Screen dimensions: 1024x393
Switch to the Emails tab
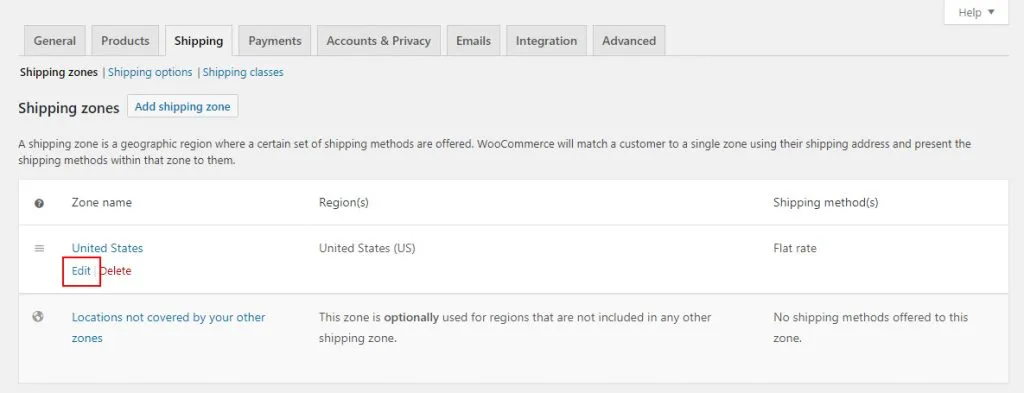(x=473, y=40)
